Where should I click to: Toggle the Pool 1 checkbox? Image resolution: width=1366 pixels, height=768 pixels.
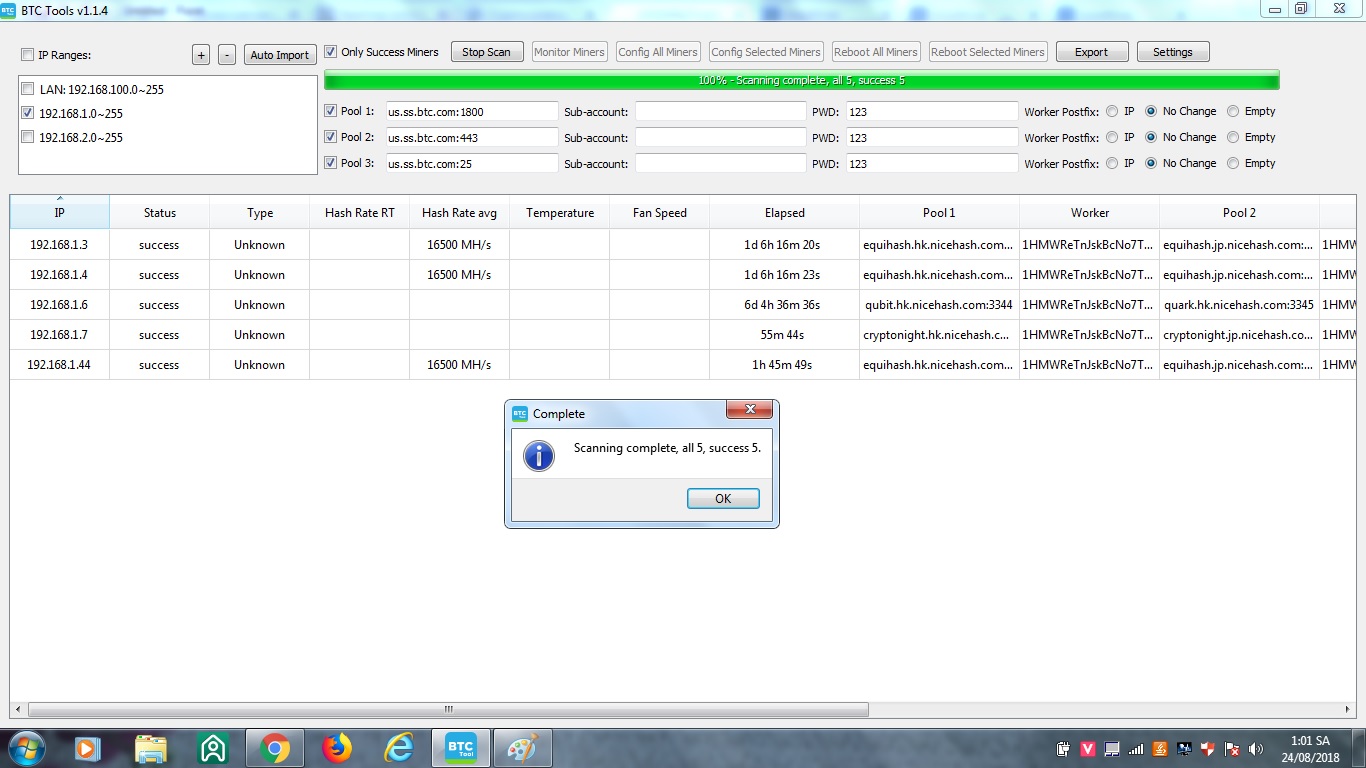pos(331,111)
